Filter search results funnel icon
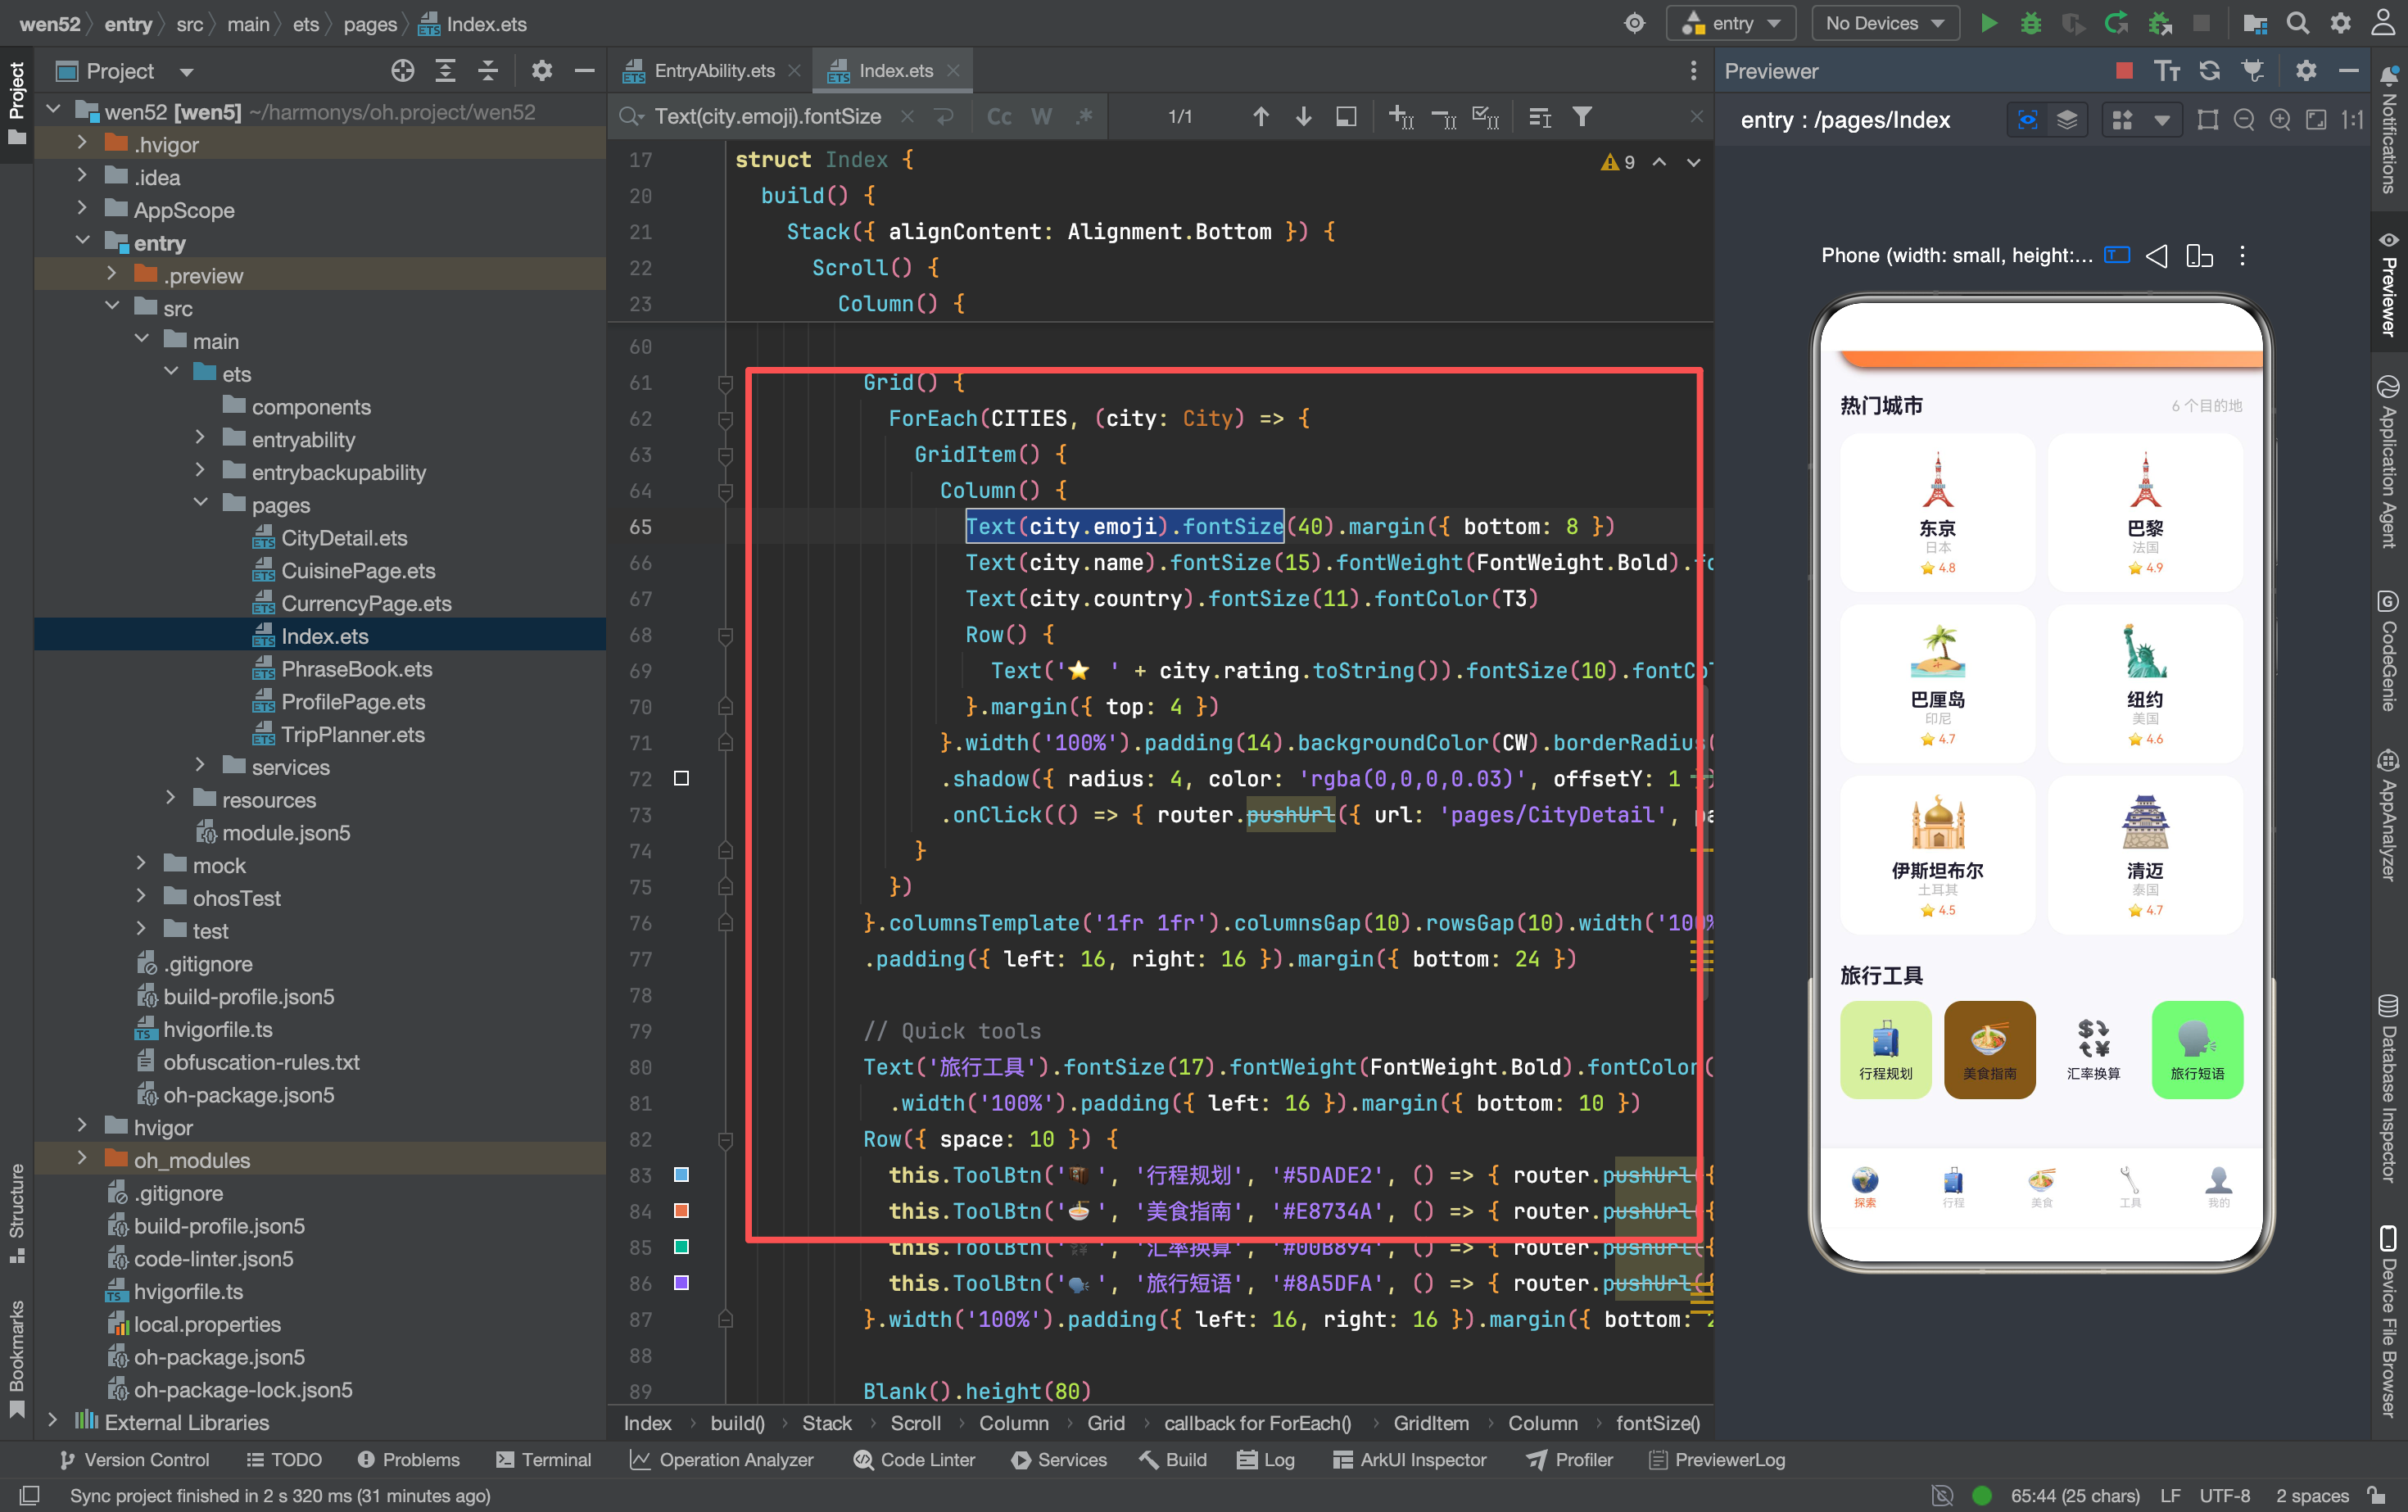 (1582, 117)
